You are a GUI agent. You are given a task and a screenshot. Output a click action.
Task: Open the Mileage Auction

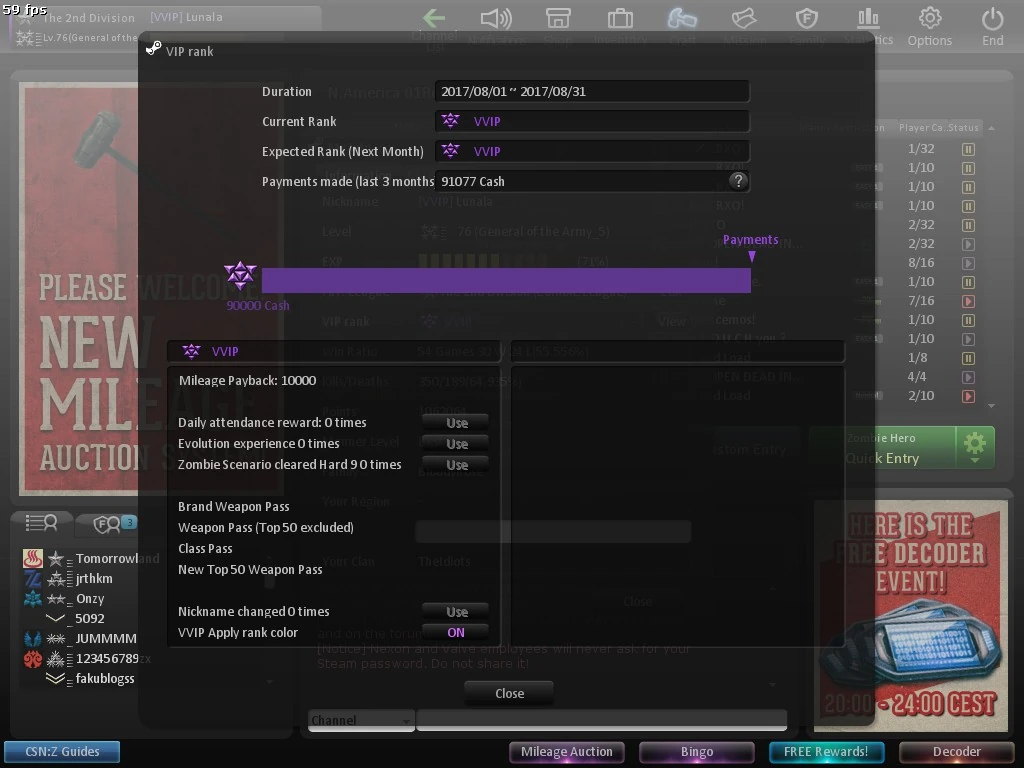566,751
